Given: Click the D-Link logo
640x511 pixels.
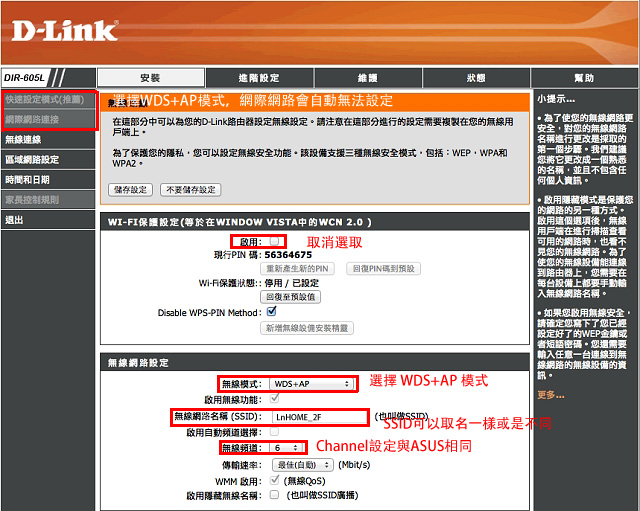Looking at the screenshot, I should [65, 31].
